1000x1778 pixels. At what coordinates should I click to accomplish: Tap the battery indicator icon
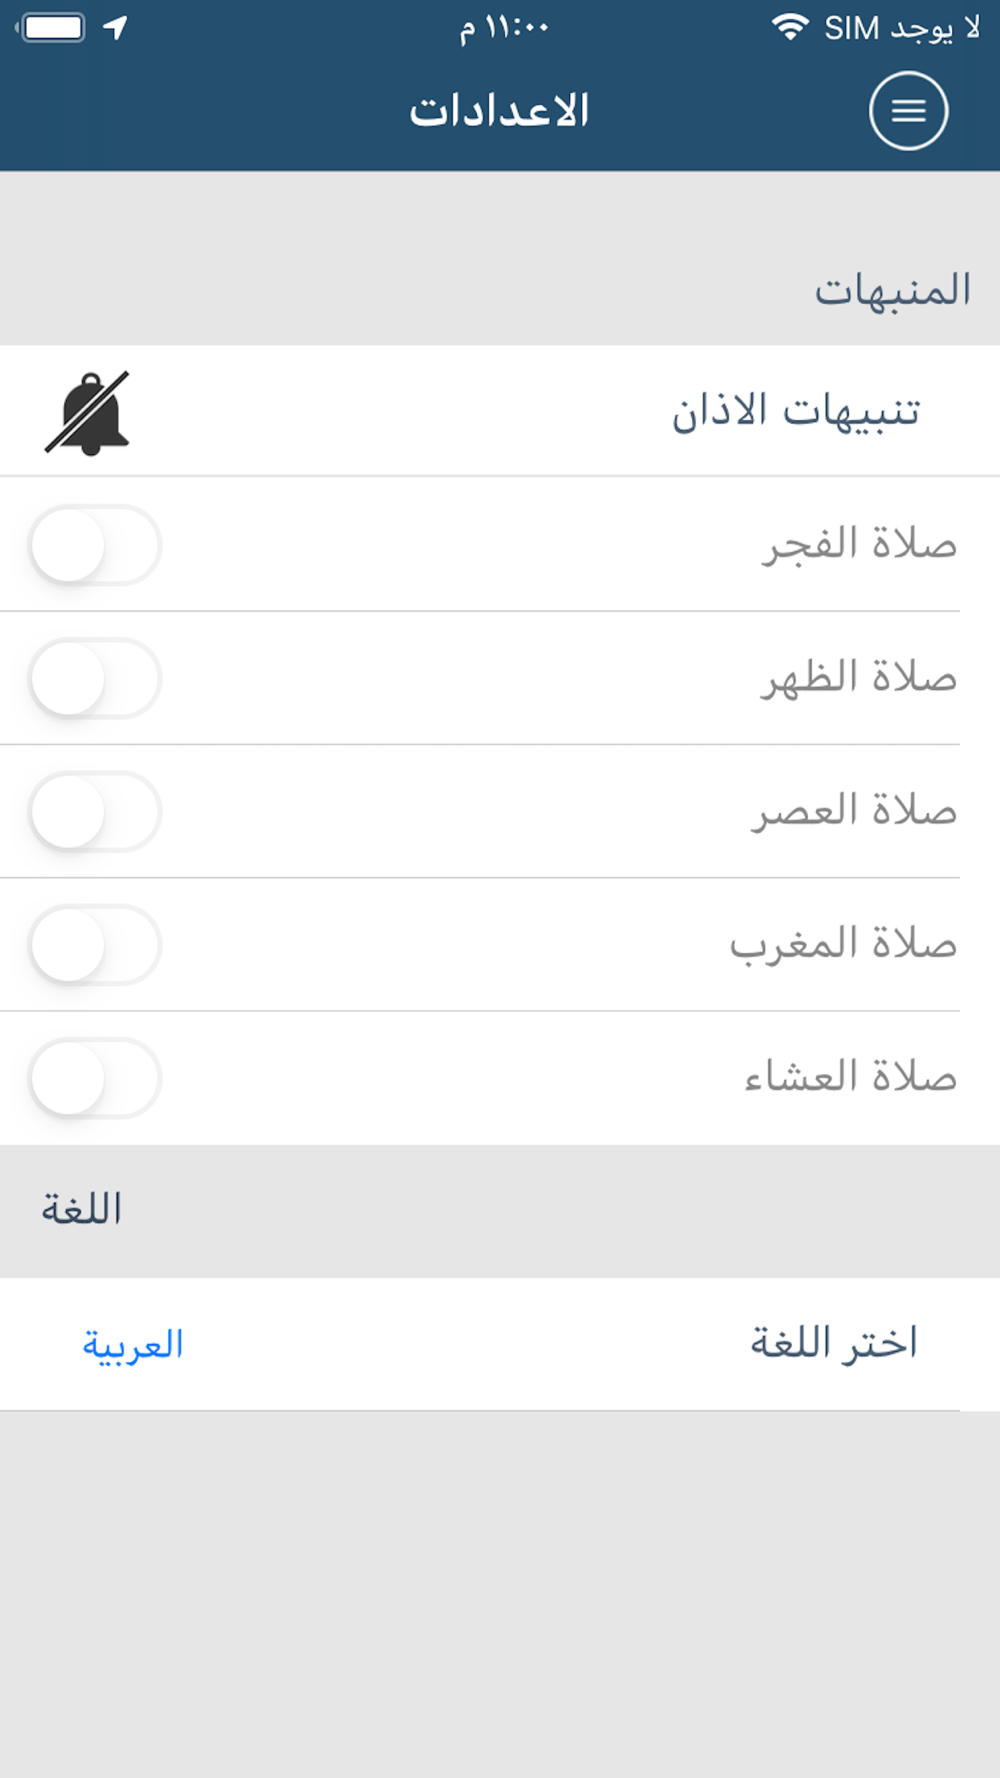52,27
